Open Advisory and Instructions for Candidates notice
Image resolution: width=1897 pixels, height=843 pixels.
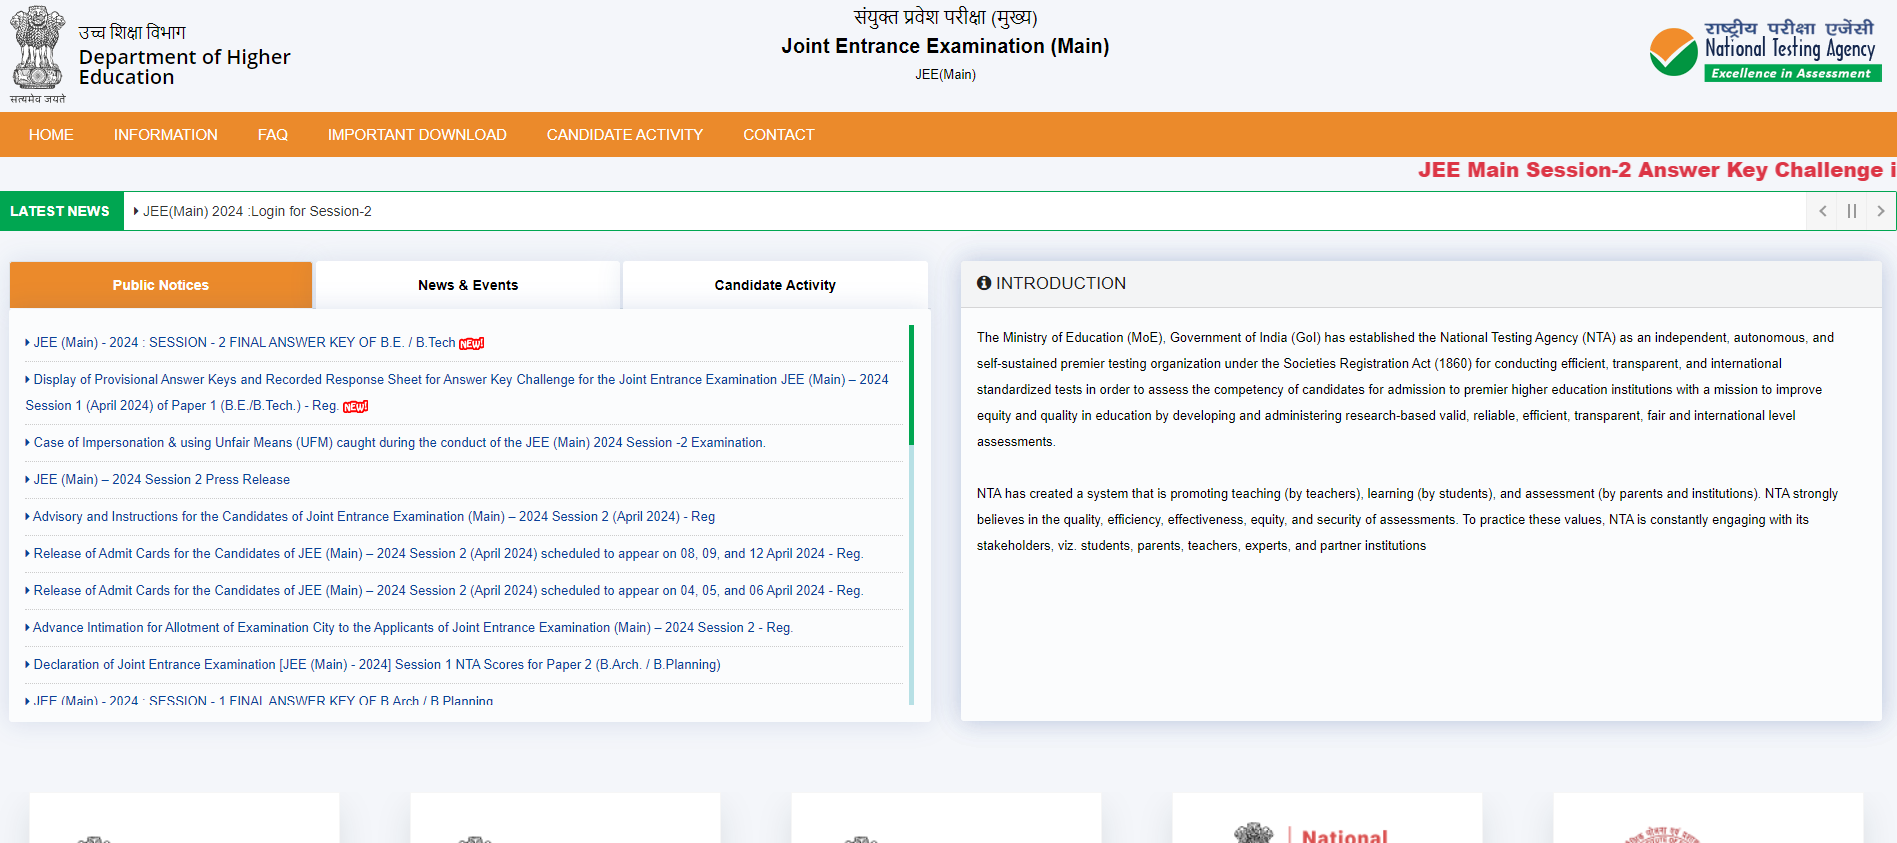coord(374,516)
